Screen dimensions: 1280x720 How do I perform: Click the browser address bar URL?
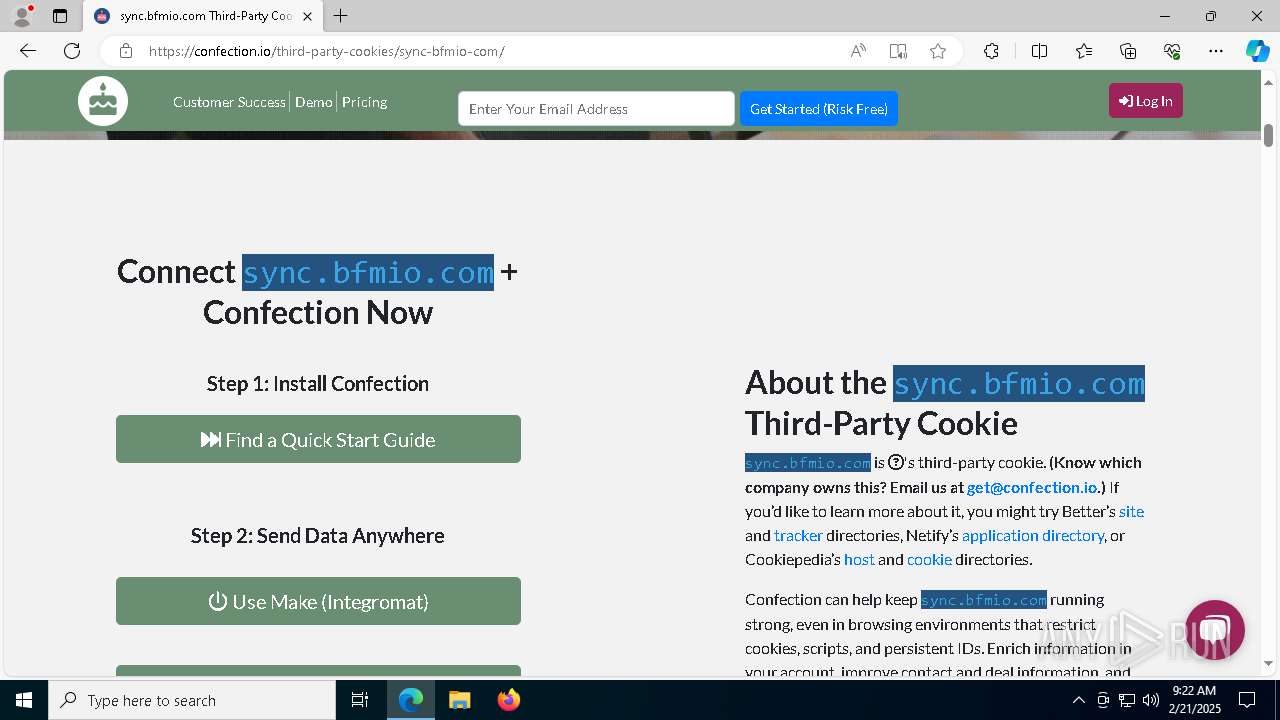[327, 51]
